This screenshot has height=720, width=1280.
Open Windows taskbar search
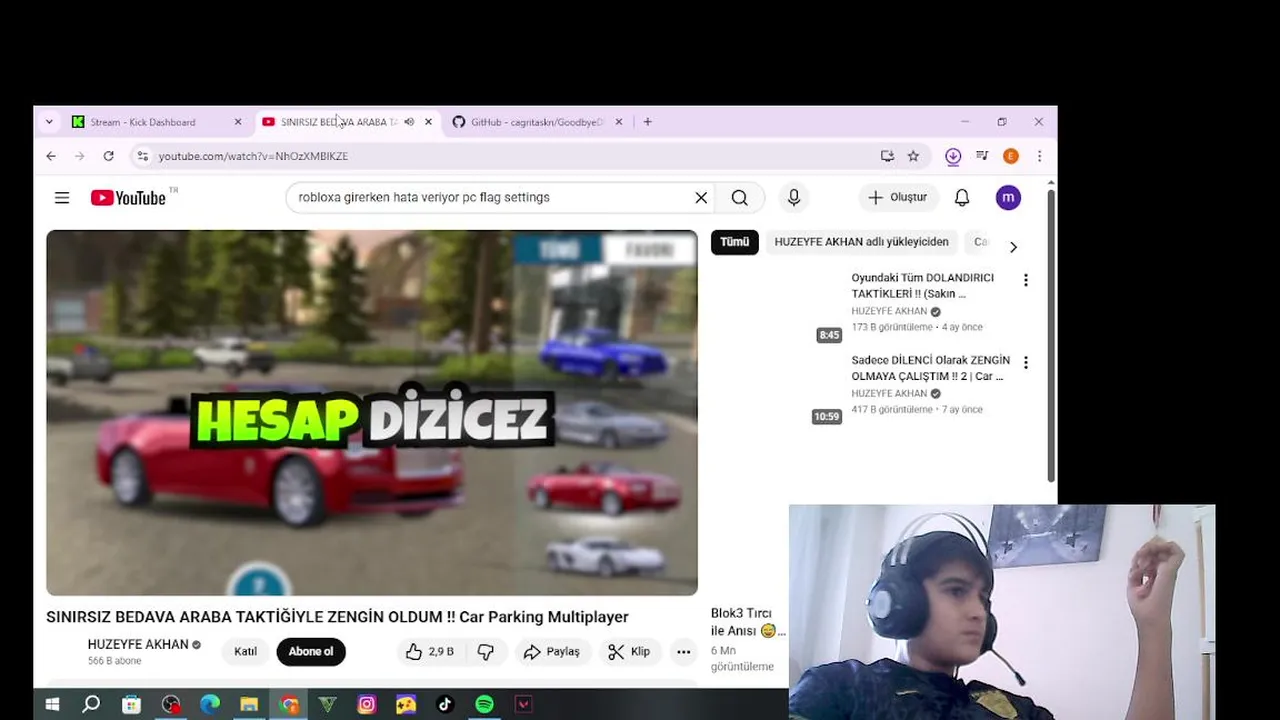pos(91,705)
